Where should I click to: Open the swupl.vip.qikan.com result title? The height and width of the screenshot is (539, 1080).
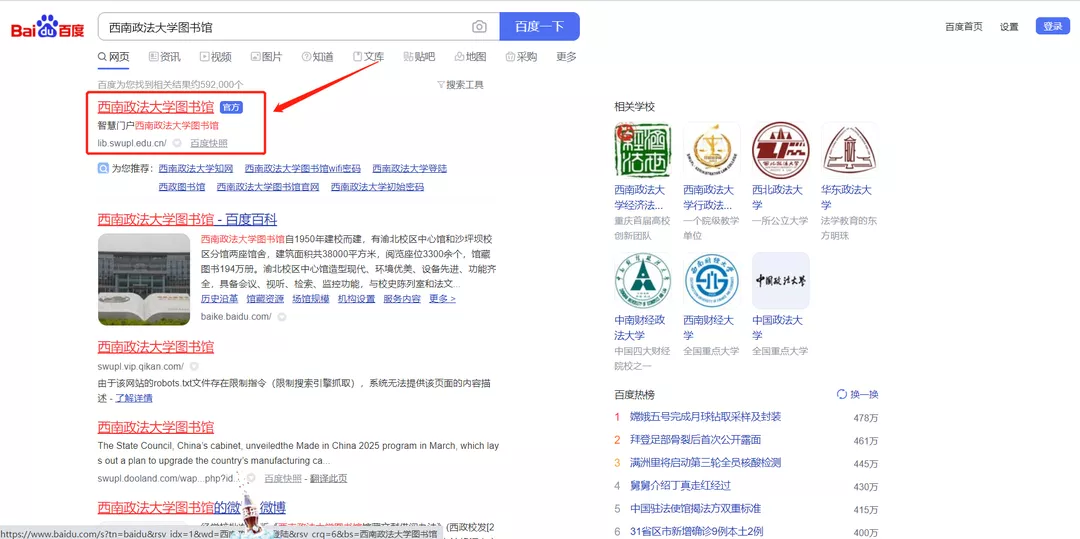coord(156,346)
